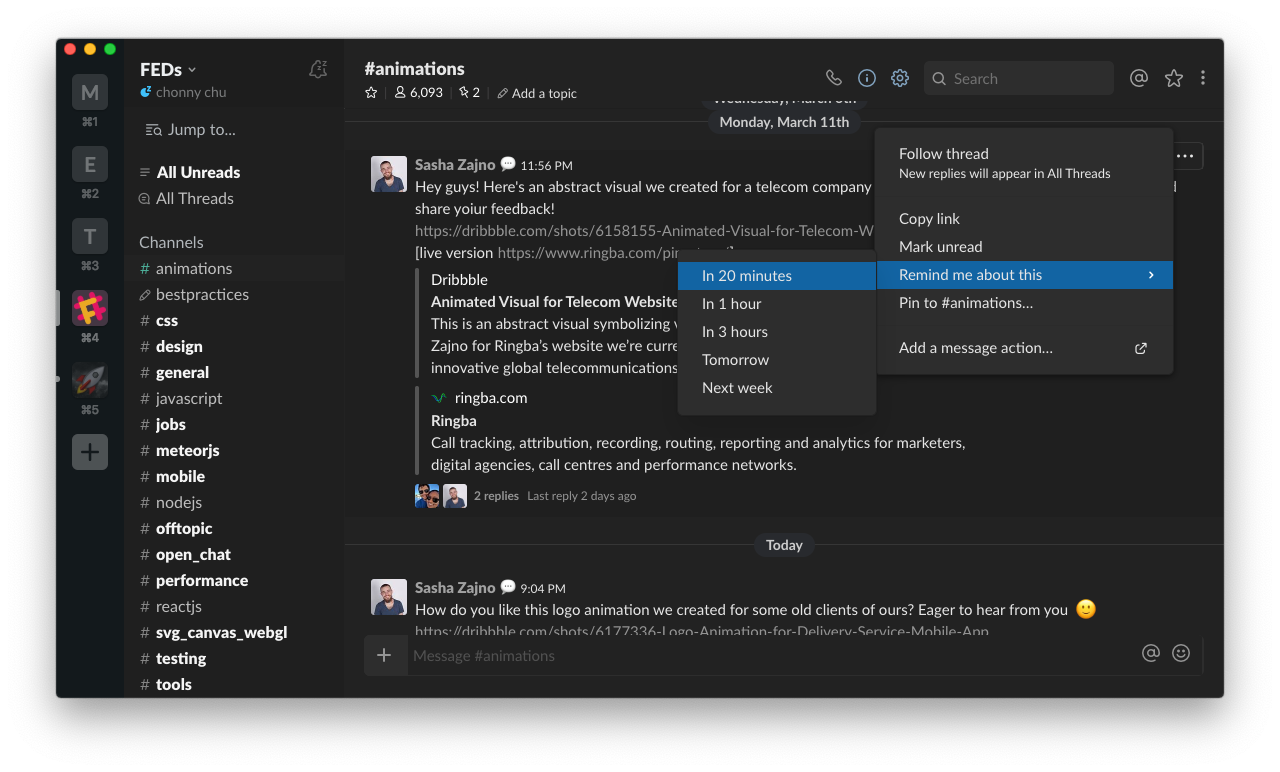Viewport: 1280px width, 772px height.
Task: Open the 2 replies thread
Action: click(496, 496)
